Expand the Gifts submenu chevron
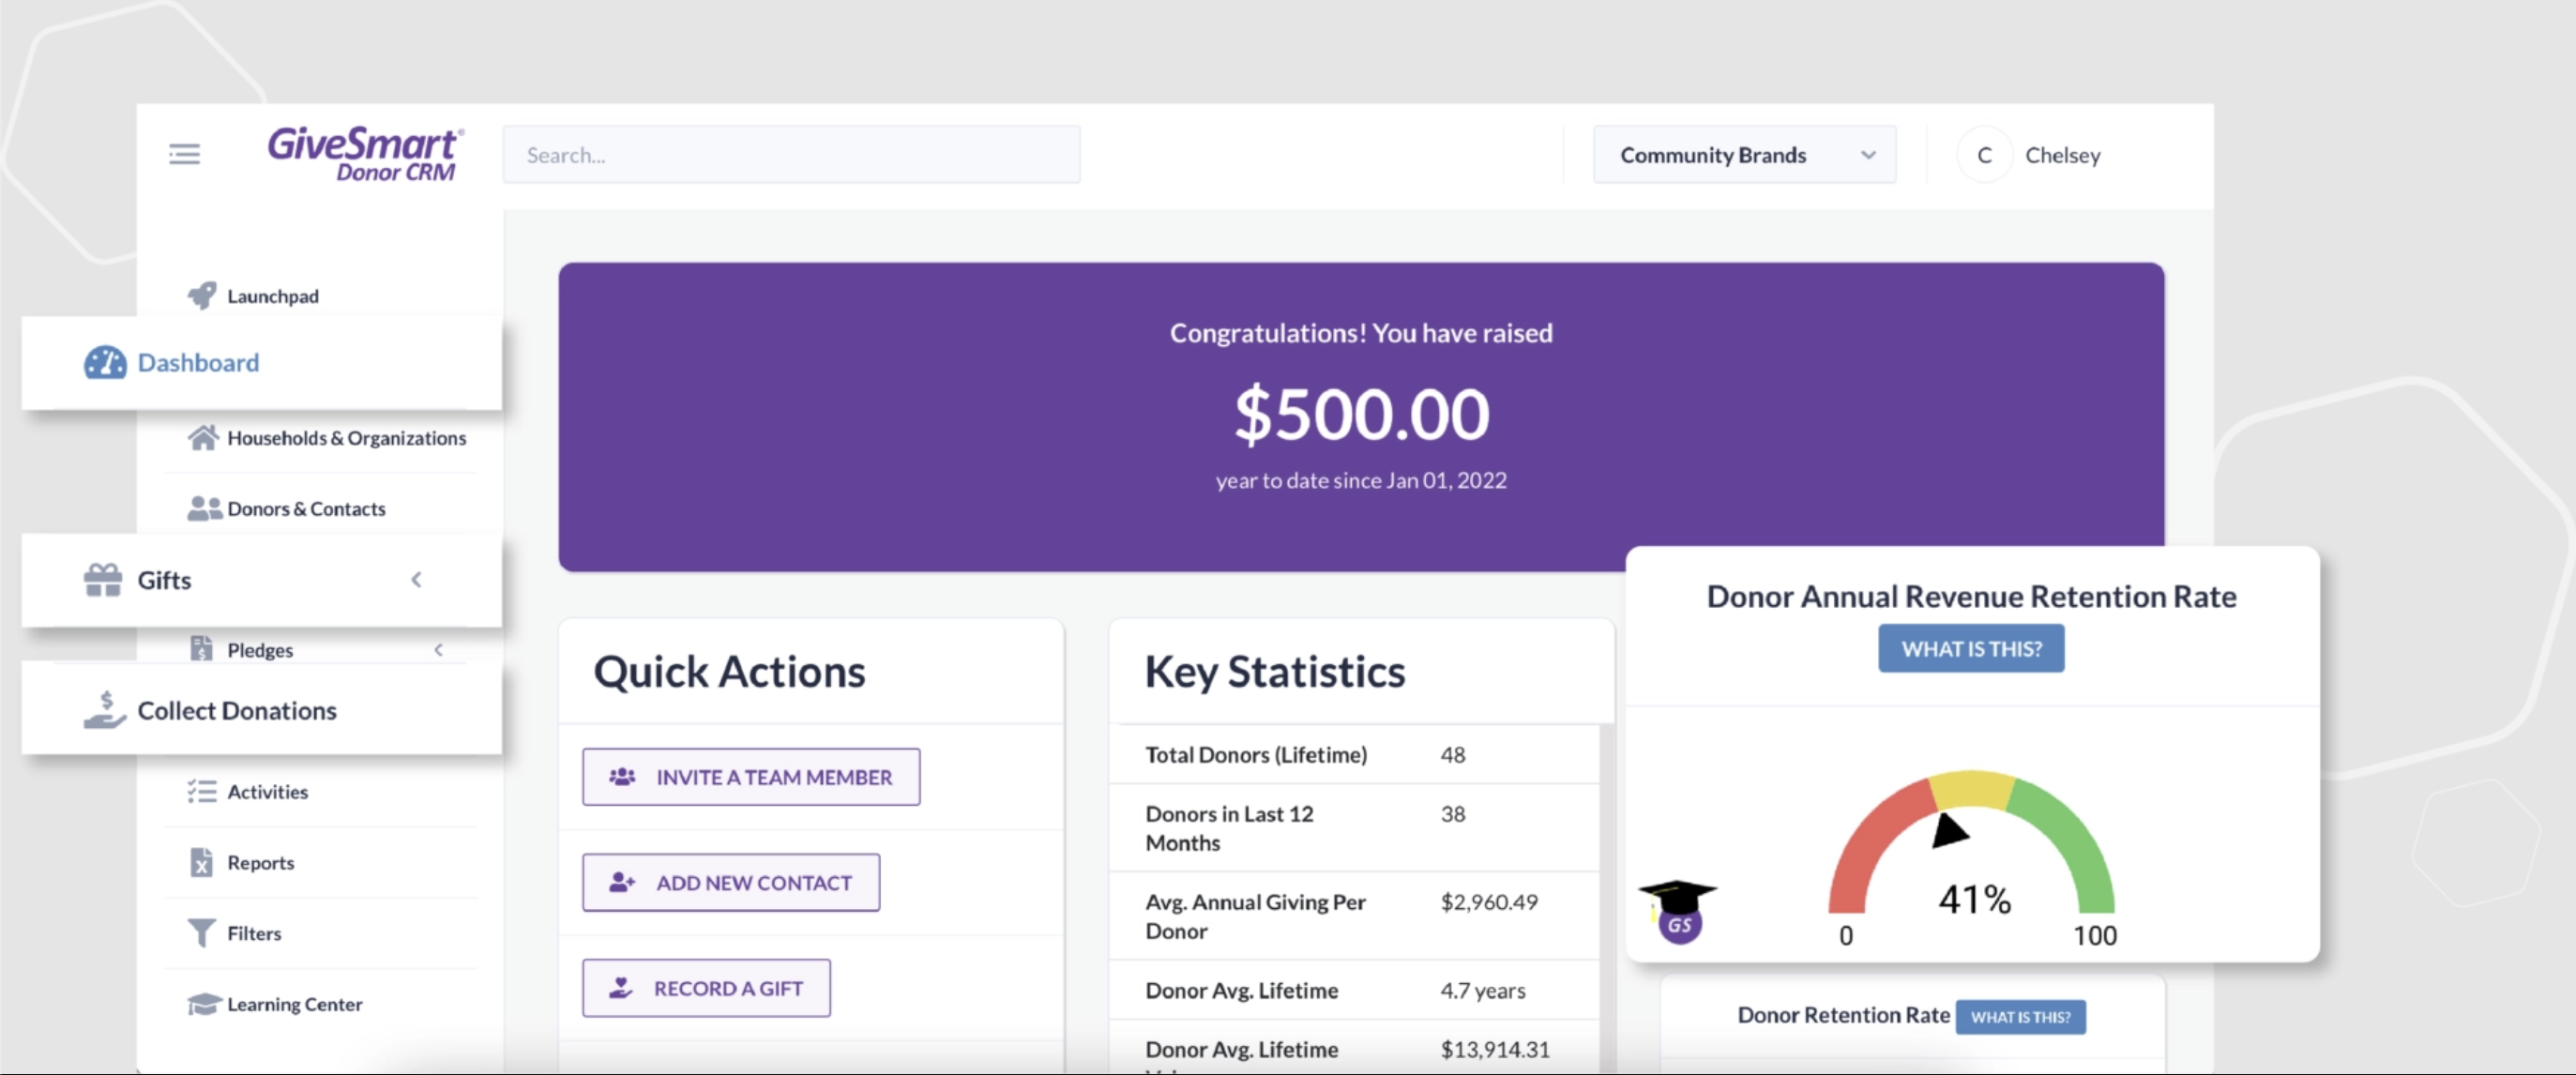 pos(417,579)
